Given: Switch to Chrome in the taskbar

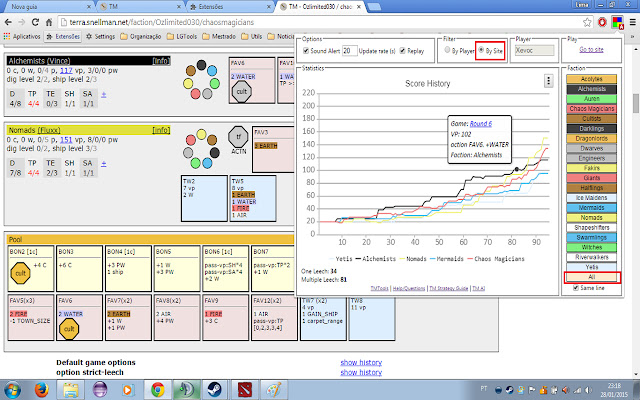Looking at the screenshot, I should point(158,390).
